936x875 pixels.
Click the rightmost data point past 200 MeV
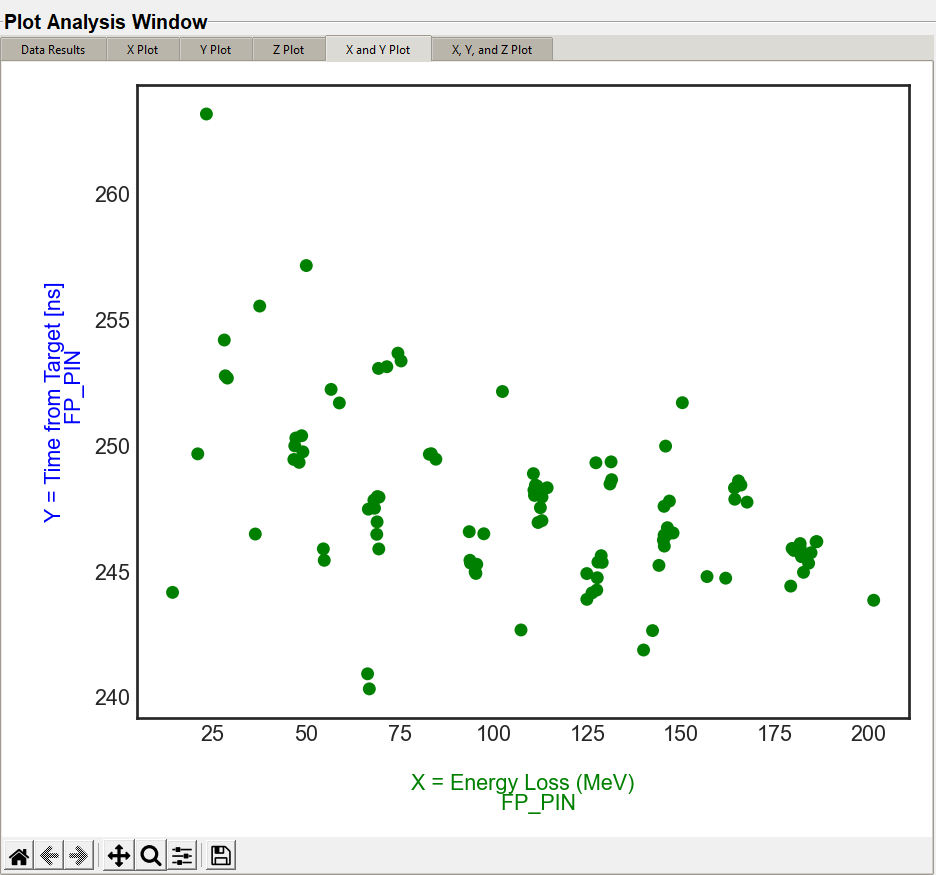(x=873, y=600)
